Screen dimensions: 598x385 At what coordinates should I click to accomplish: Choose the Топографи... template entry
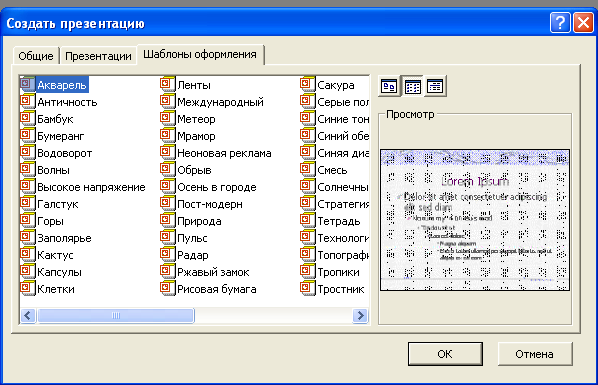pyautogui.click(x=343, y=255)
